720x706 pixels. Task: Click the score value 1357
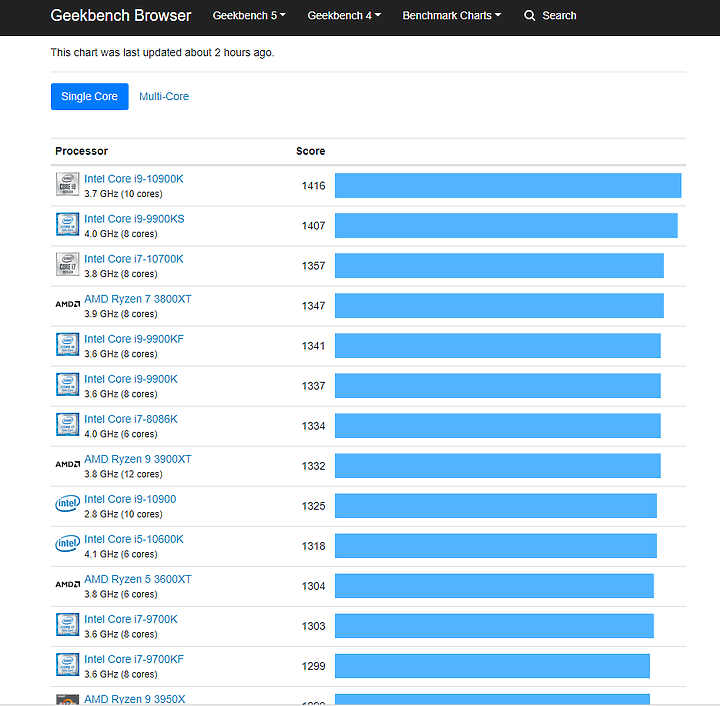(313, 265)
